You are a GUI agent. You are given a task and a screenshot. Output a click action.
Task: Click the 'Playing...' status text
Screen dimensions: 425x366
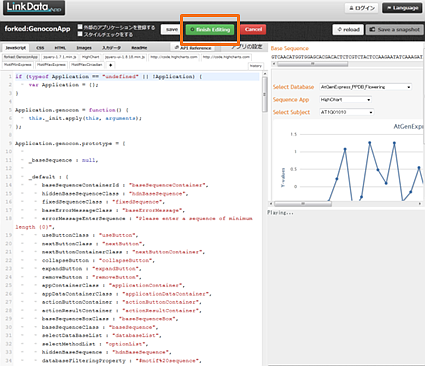280,213
